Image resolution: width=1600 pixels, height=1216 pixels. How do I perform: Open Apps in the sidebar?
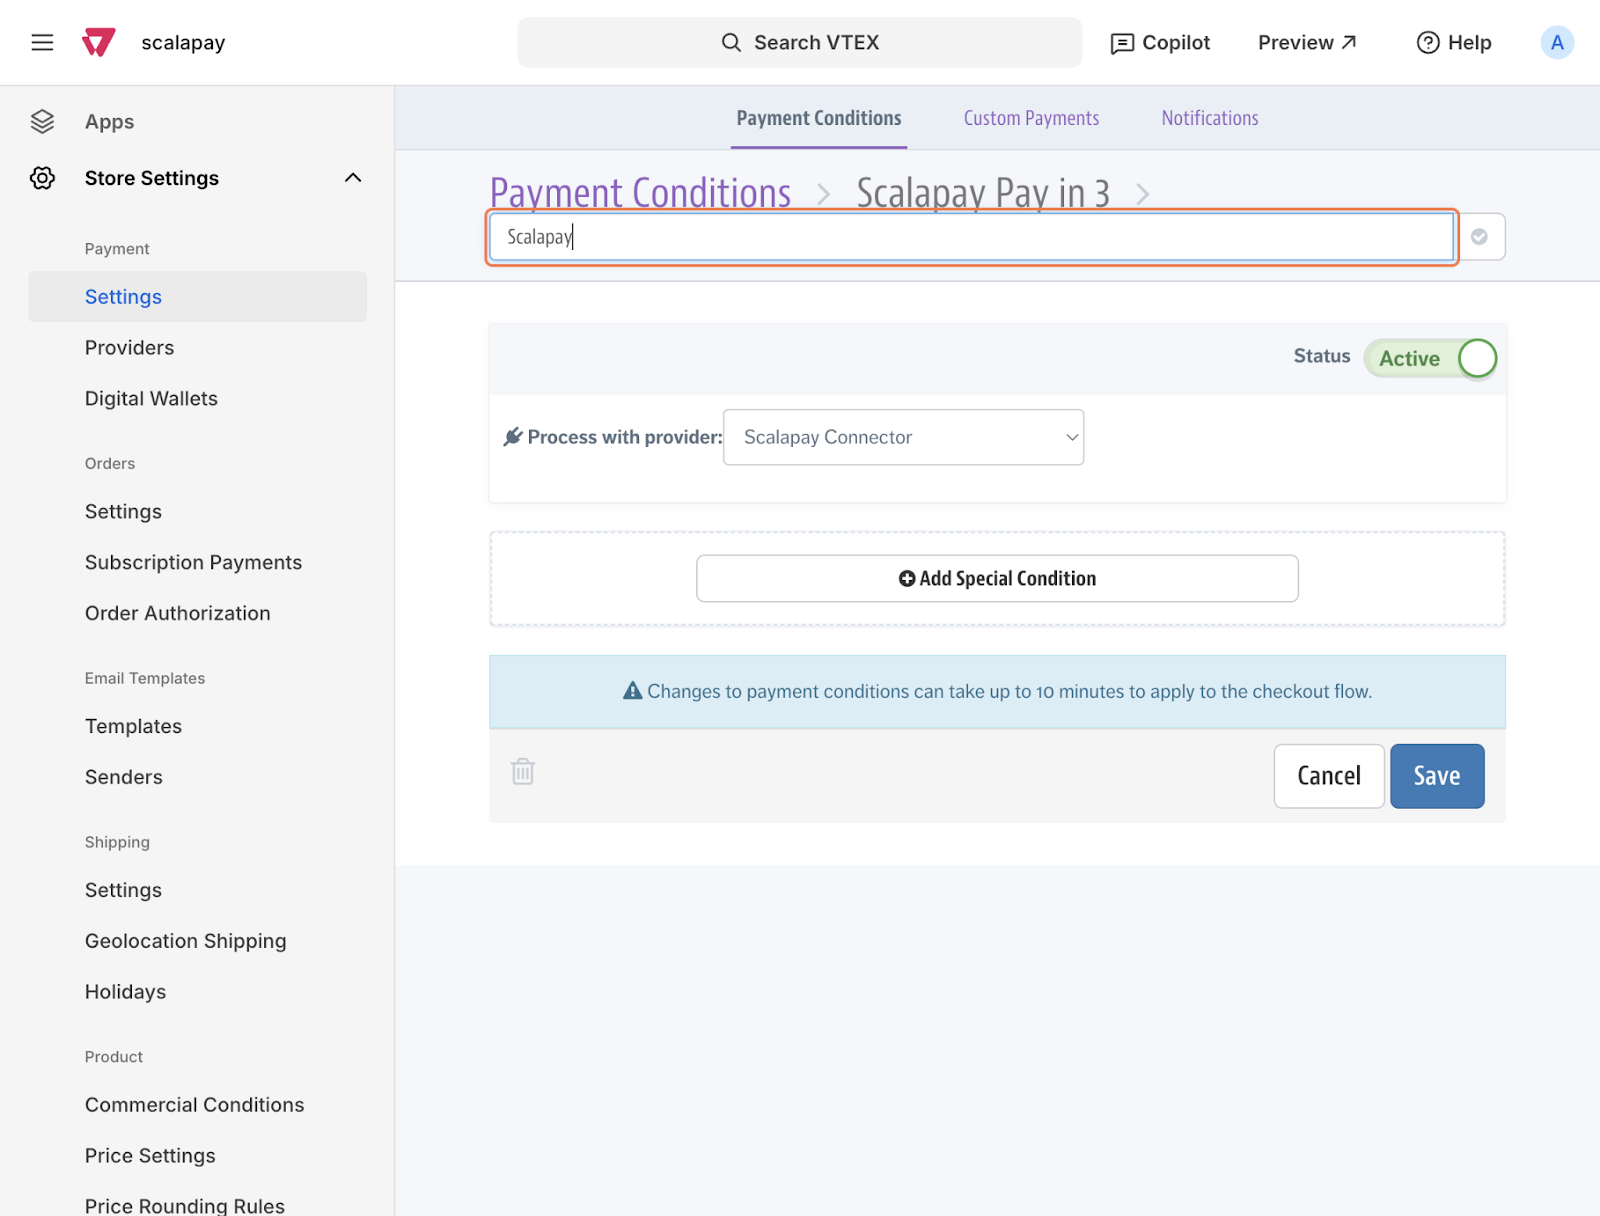109,122
